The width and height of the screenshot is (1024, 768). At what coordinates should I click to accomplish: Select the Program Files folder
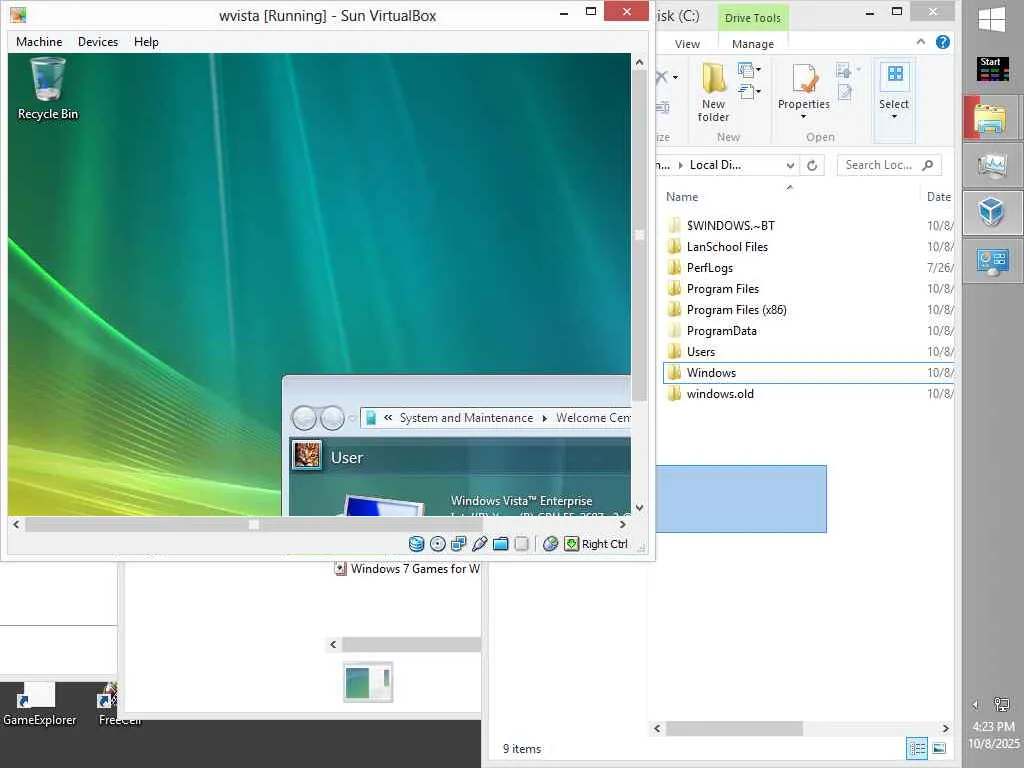[722, 289]
